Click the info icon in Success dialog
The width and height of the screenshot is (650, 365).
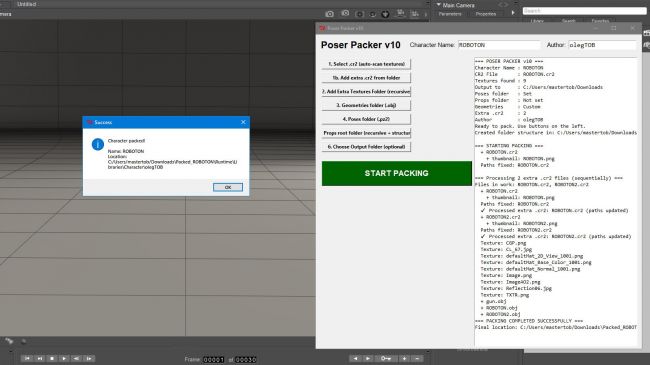click(x=98, y=144)
